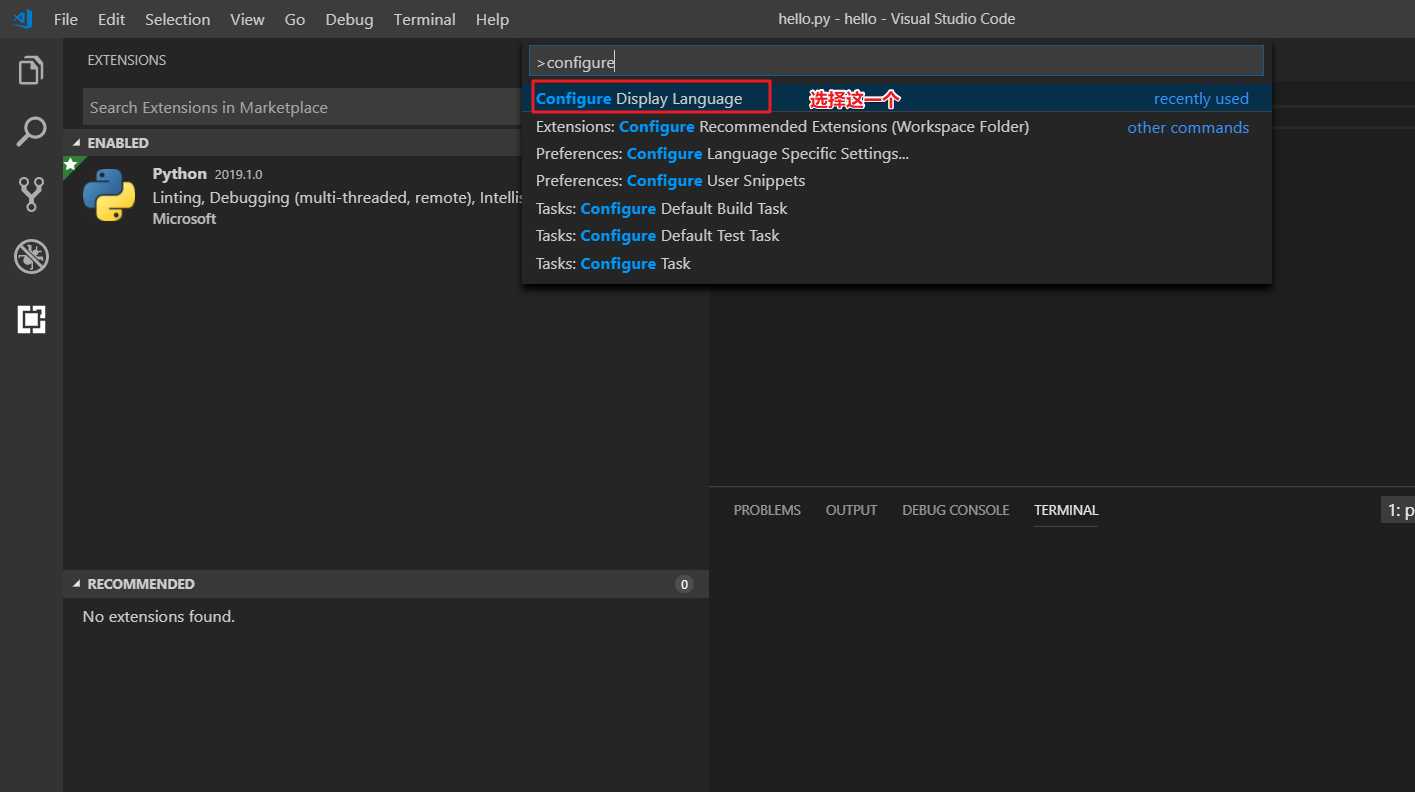The width and height of the screenshot is (1415, 792).
Task: Click the 'recently used' label
Action: pyautogui.click(x=1201, y=99)
